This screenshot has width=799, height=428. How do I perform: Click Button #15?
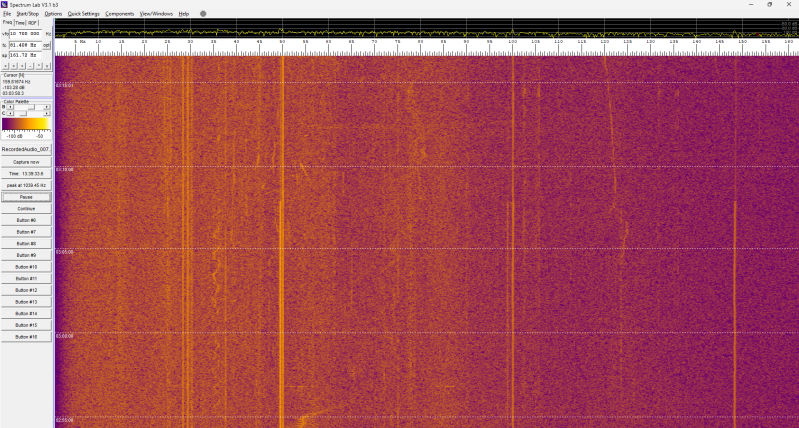tap(26, 325)
